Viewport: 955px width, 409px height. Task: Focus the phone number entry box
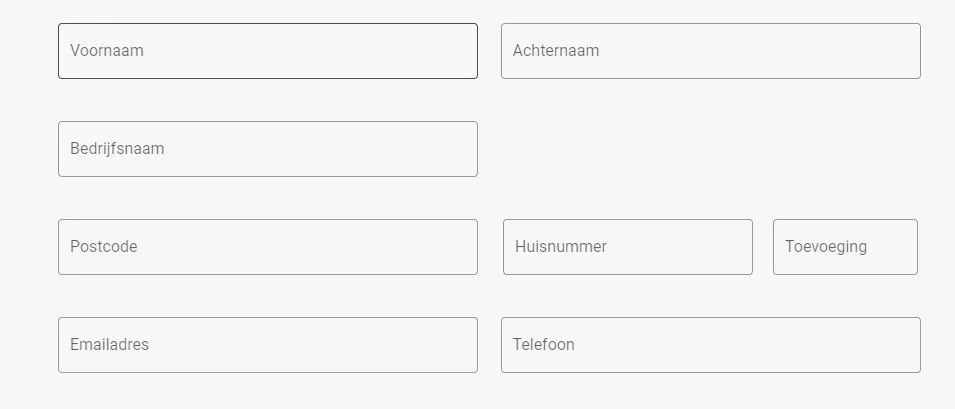point(710,345)
